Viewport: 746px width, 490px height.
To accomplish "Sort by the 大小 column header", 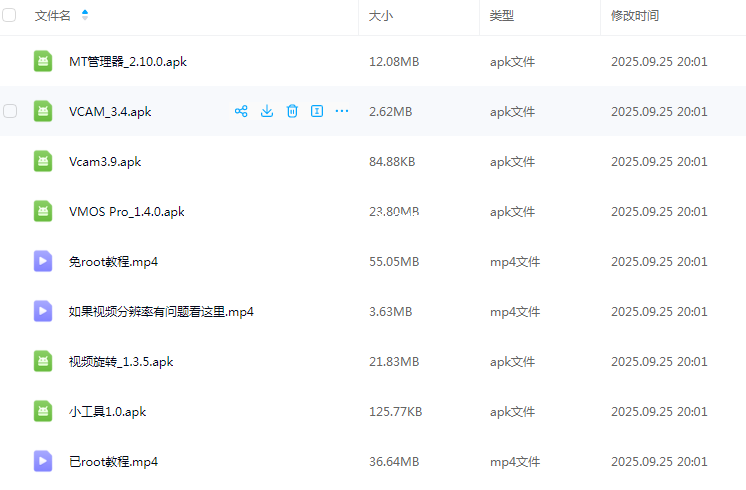I will [381, 16].
